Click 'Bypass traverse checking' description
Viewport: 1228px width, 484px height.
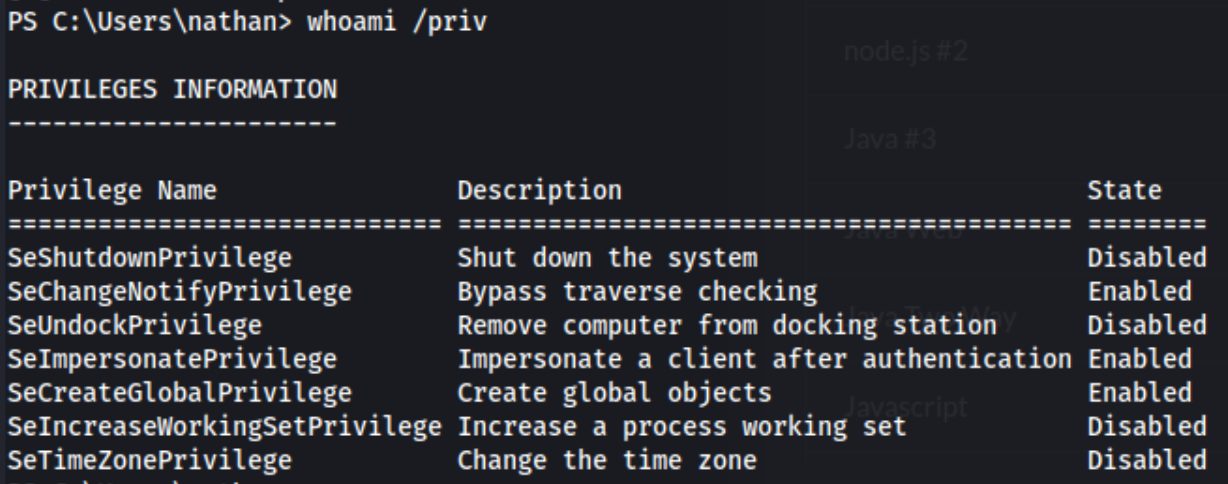[x=637, y=292]
